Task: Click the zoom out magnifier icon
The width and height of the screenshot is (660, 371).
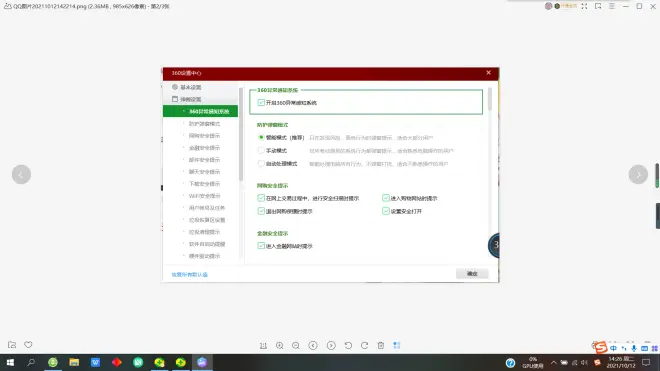Action: coord(296,346)
